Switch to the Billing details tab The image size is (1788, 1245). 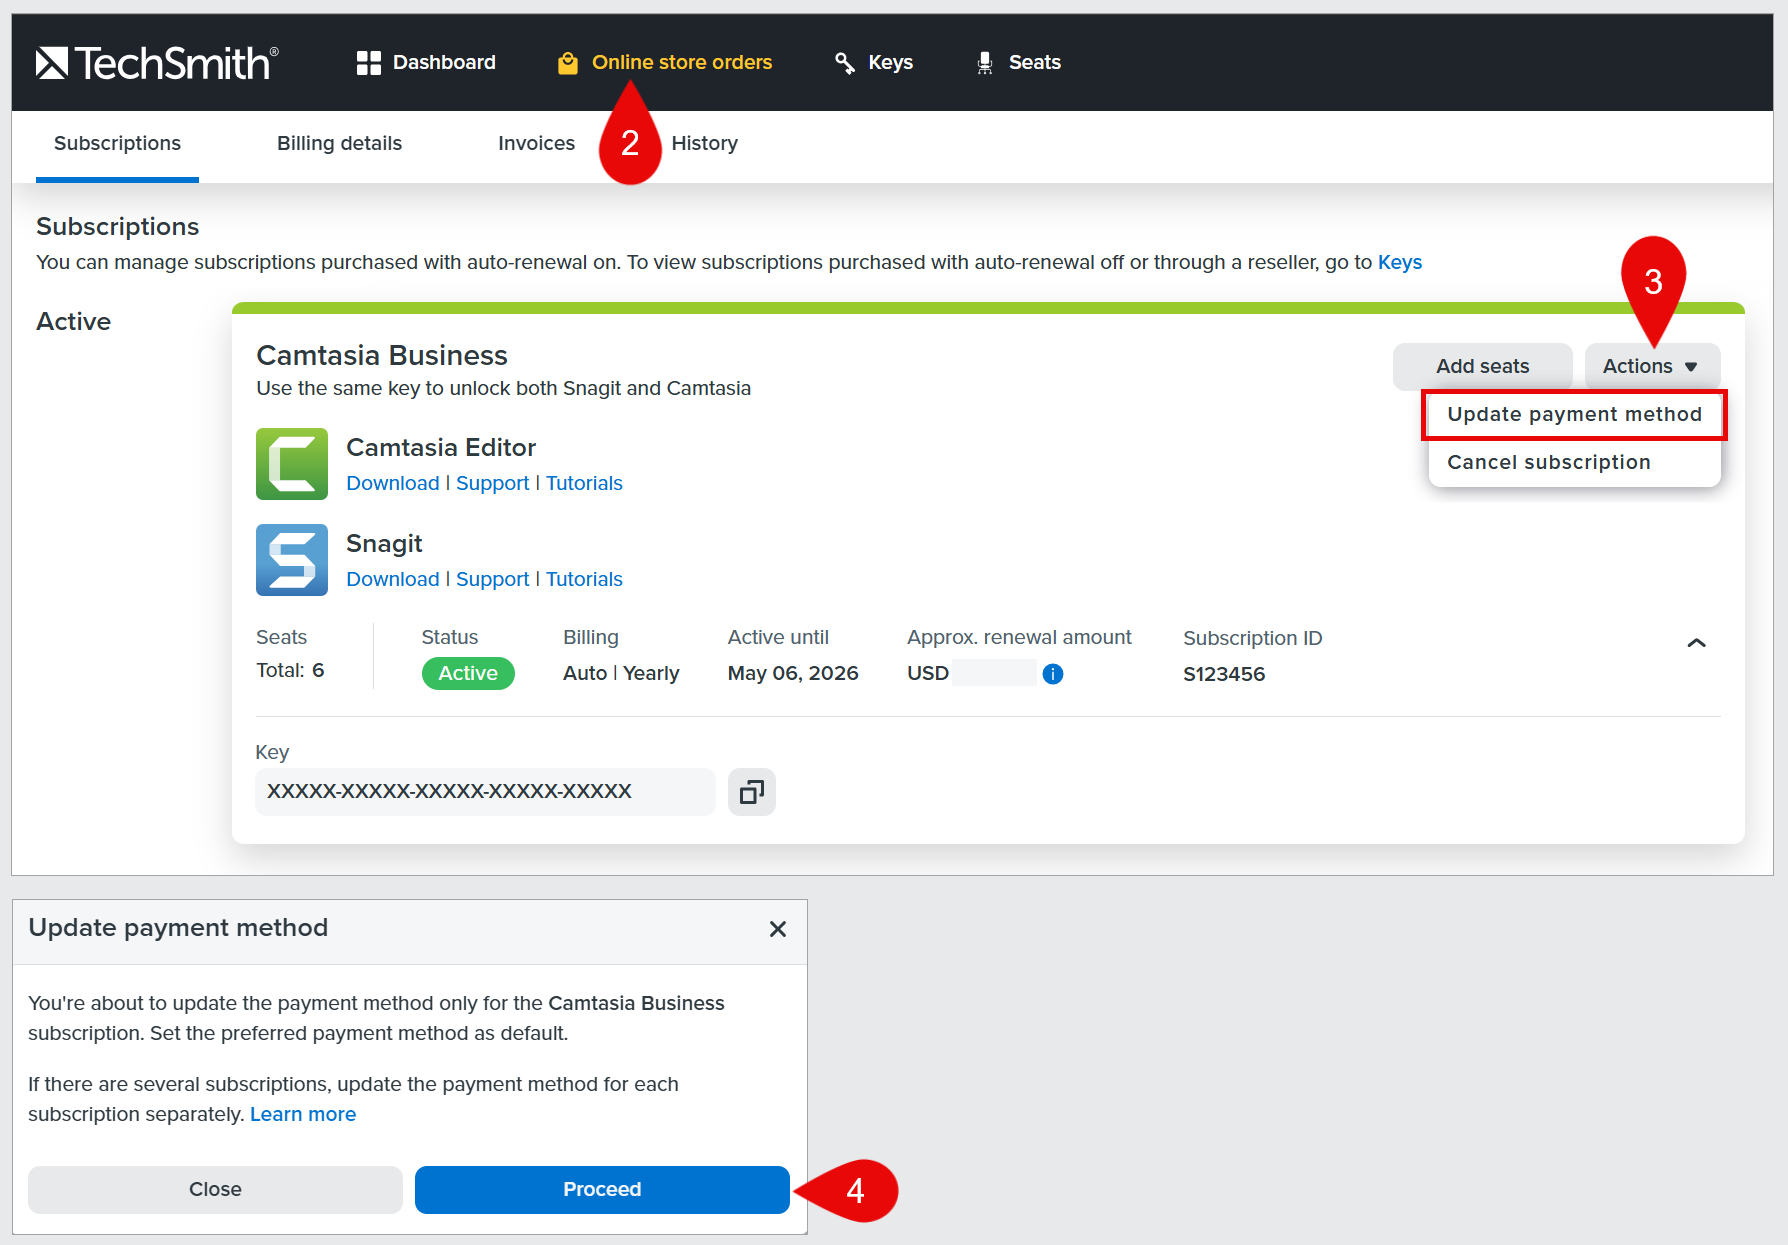pyautogui.click(x=339, y=143)
